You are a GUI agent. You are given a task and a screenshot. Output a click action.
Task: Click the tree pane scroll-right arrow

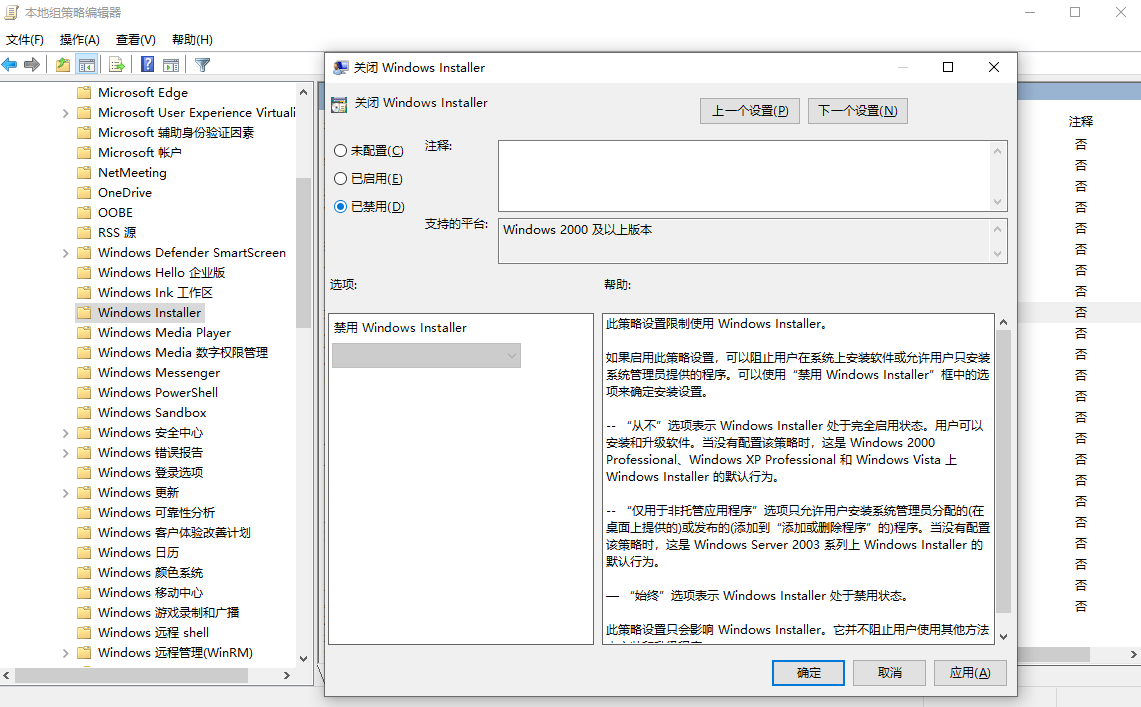point(287,675)
